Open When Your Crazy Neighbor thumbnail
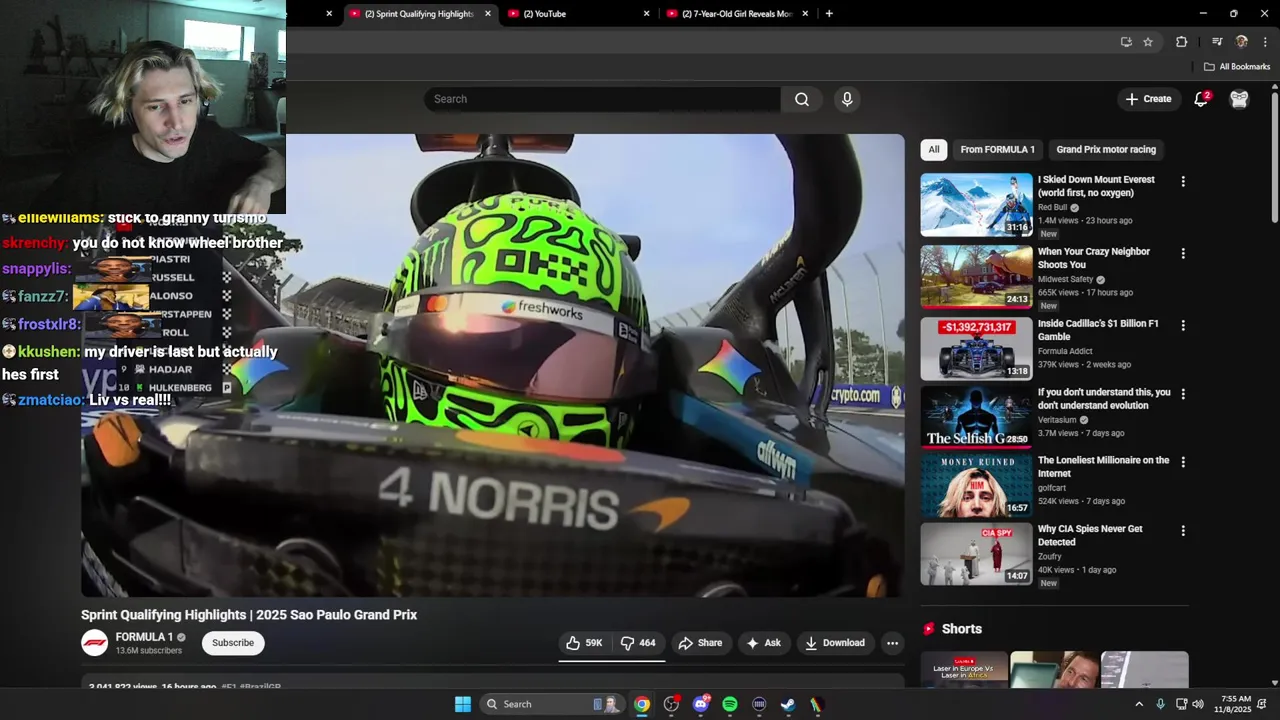The height and width of the screenshot is (720, 1280). pyautogui.click(x=976, y=277)
